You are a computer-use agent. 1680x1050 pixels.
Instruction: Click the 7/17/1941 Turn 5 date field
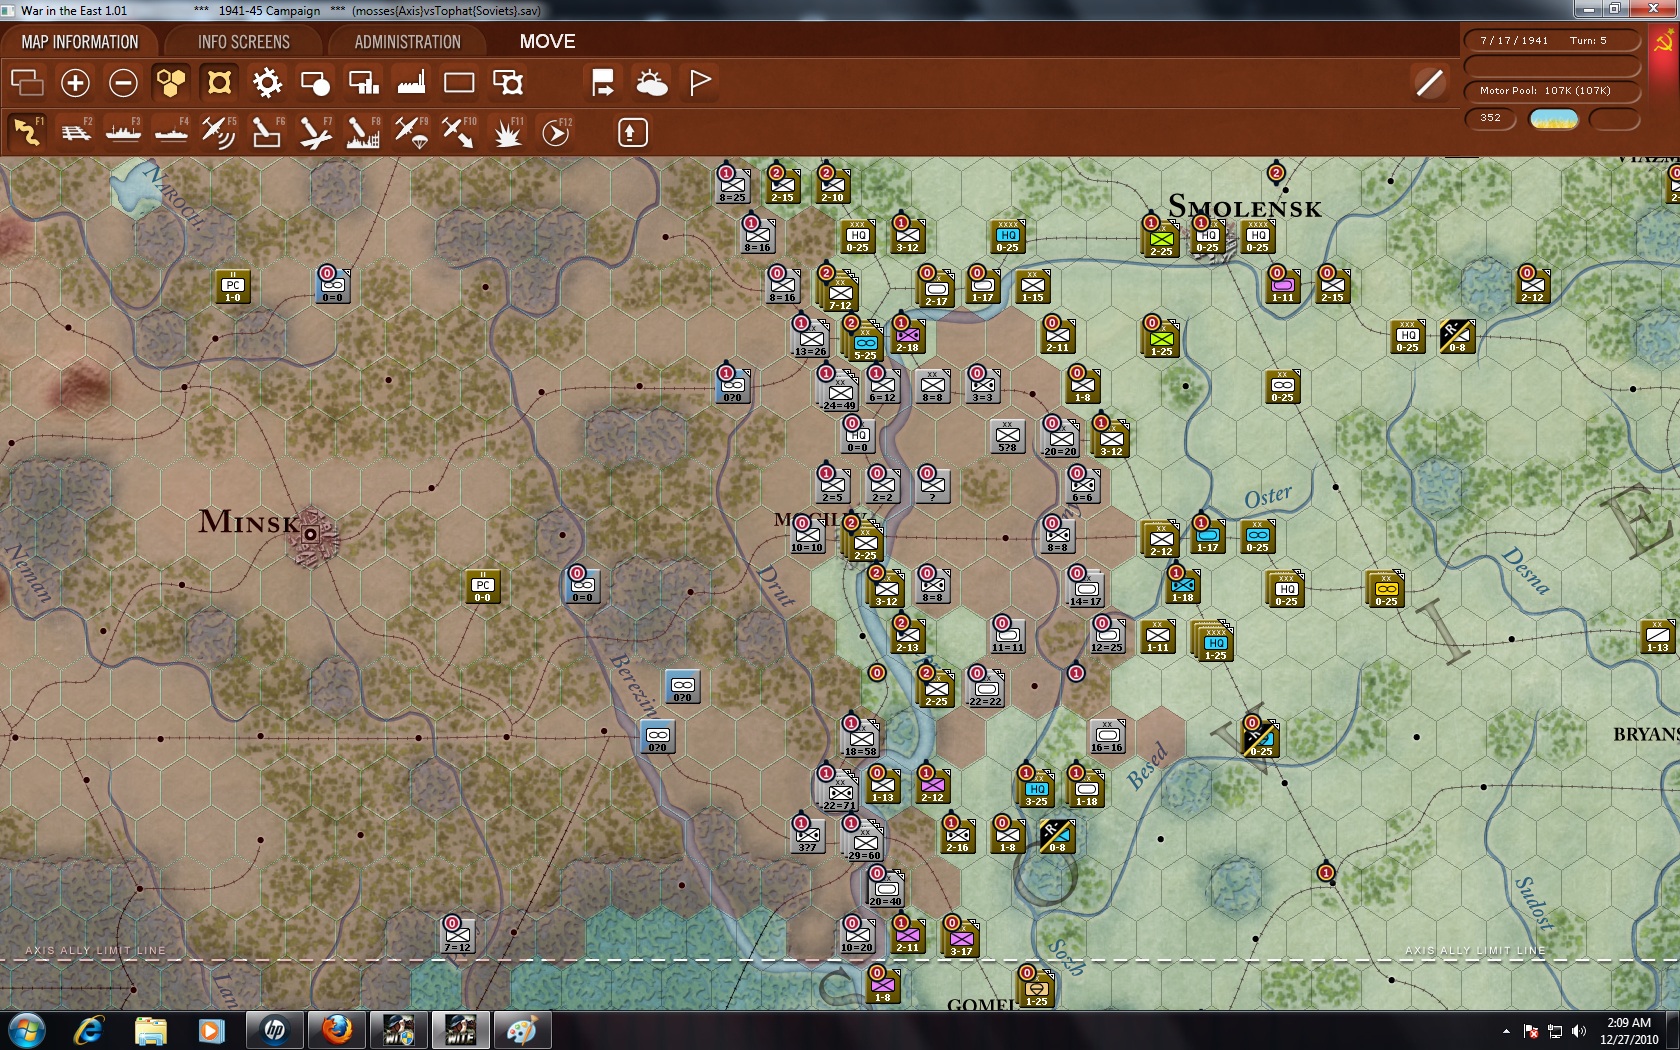click(x=1552, y=40)
